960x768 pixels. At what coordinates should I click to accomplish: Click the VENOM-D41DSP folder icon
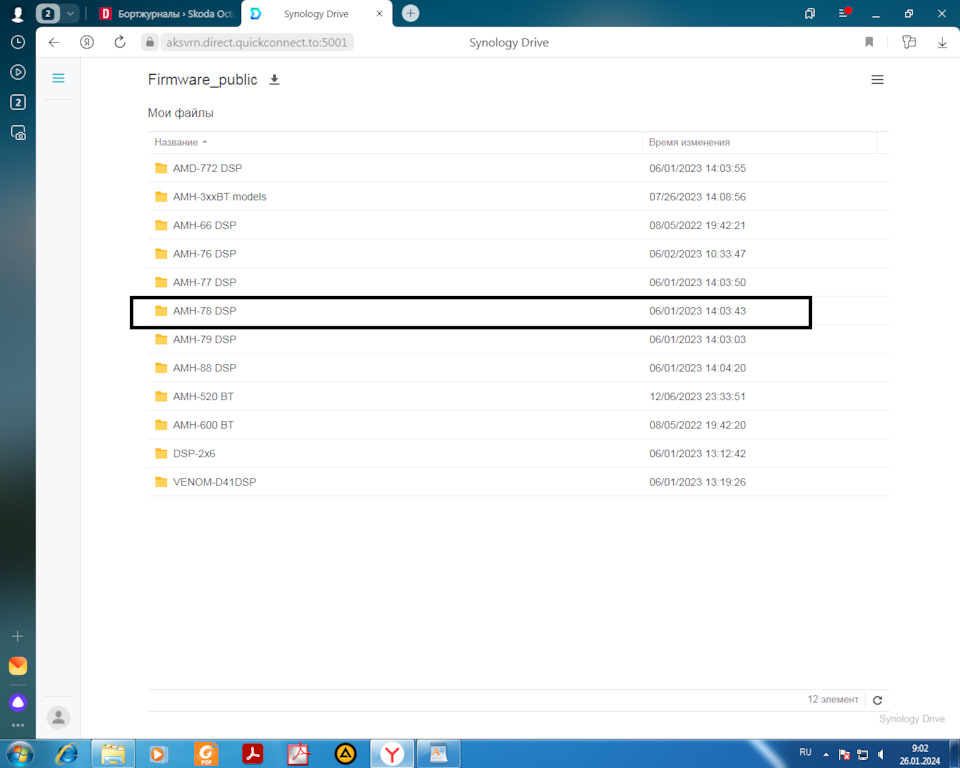tap(161, 482)
